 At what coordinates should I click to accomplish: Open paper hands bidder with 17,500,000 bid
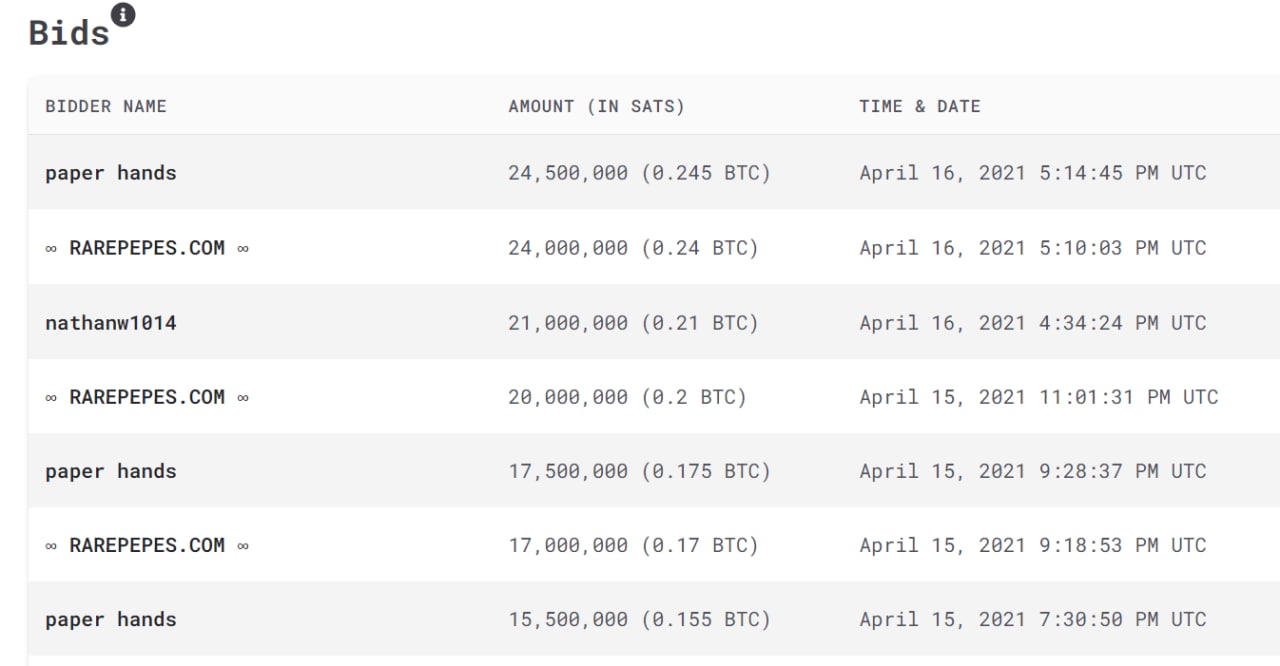coord(111,471)
